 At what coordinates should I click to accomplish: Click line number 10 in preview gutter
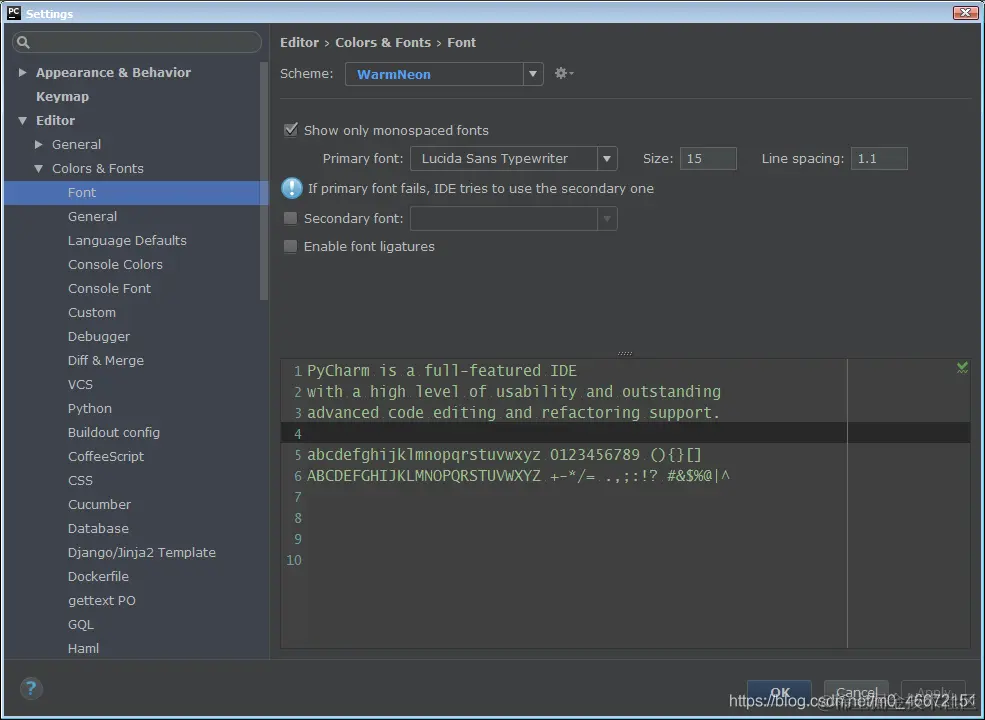294,560
